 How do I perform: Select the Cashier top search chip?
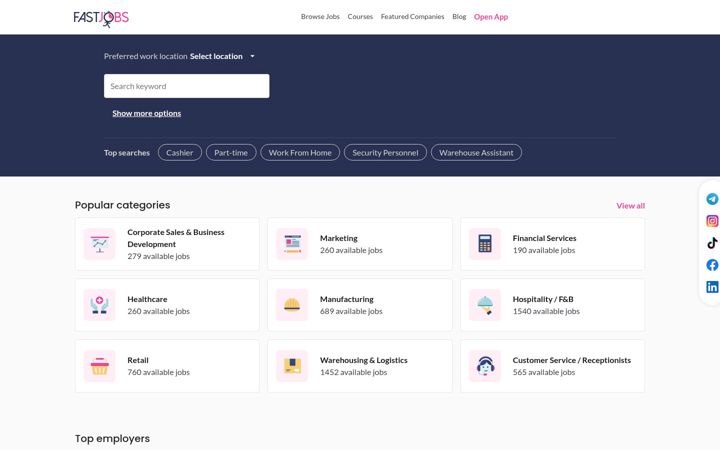coord(180,153)
